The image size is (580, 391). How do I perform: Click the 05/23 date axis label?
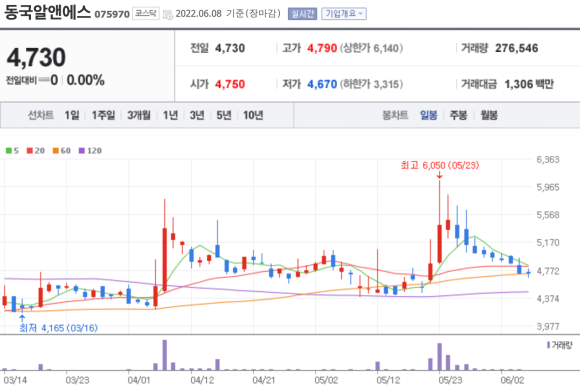point(450,380)
